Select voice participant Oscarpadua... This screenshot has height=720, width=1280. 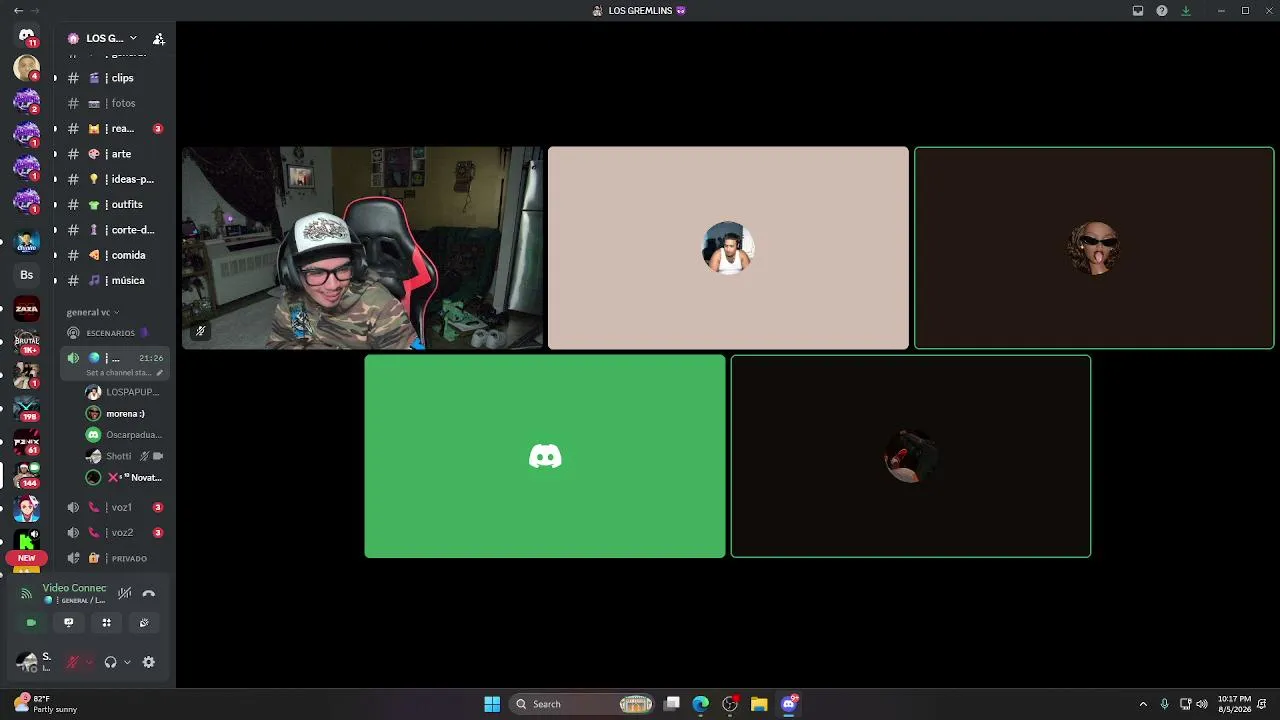[124, 435]
